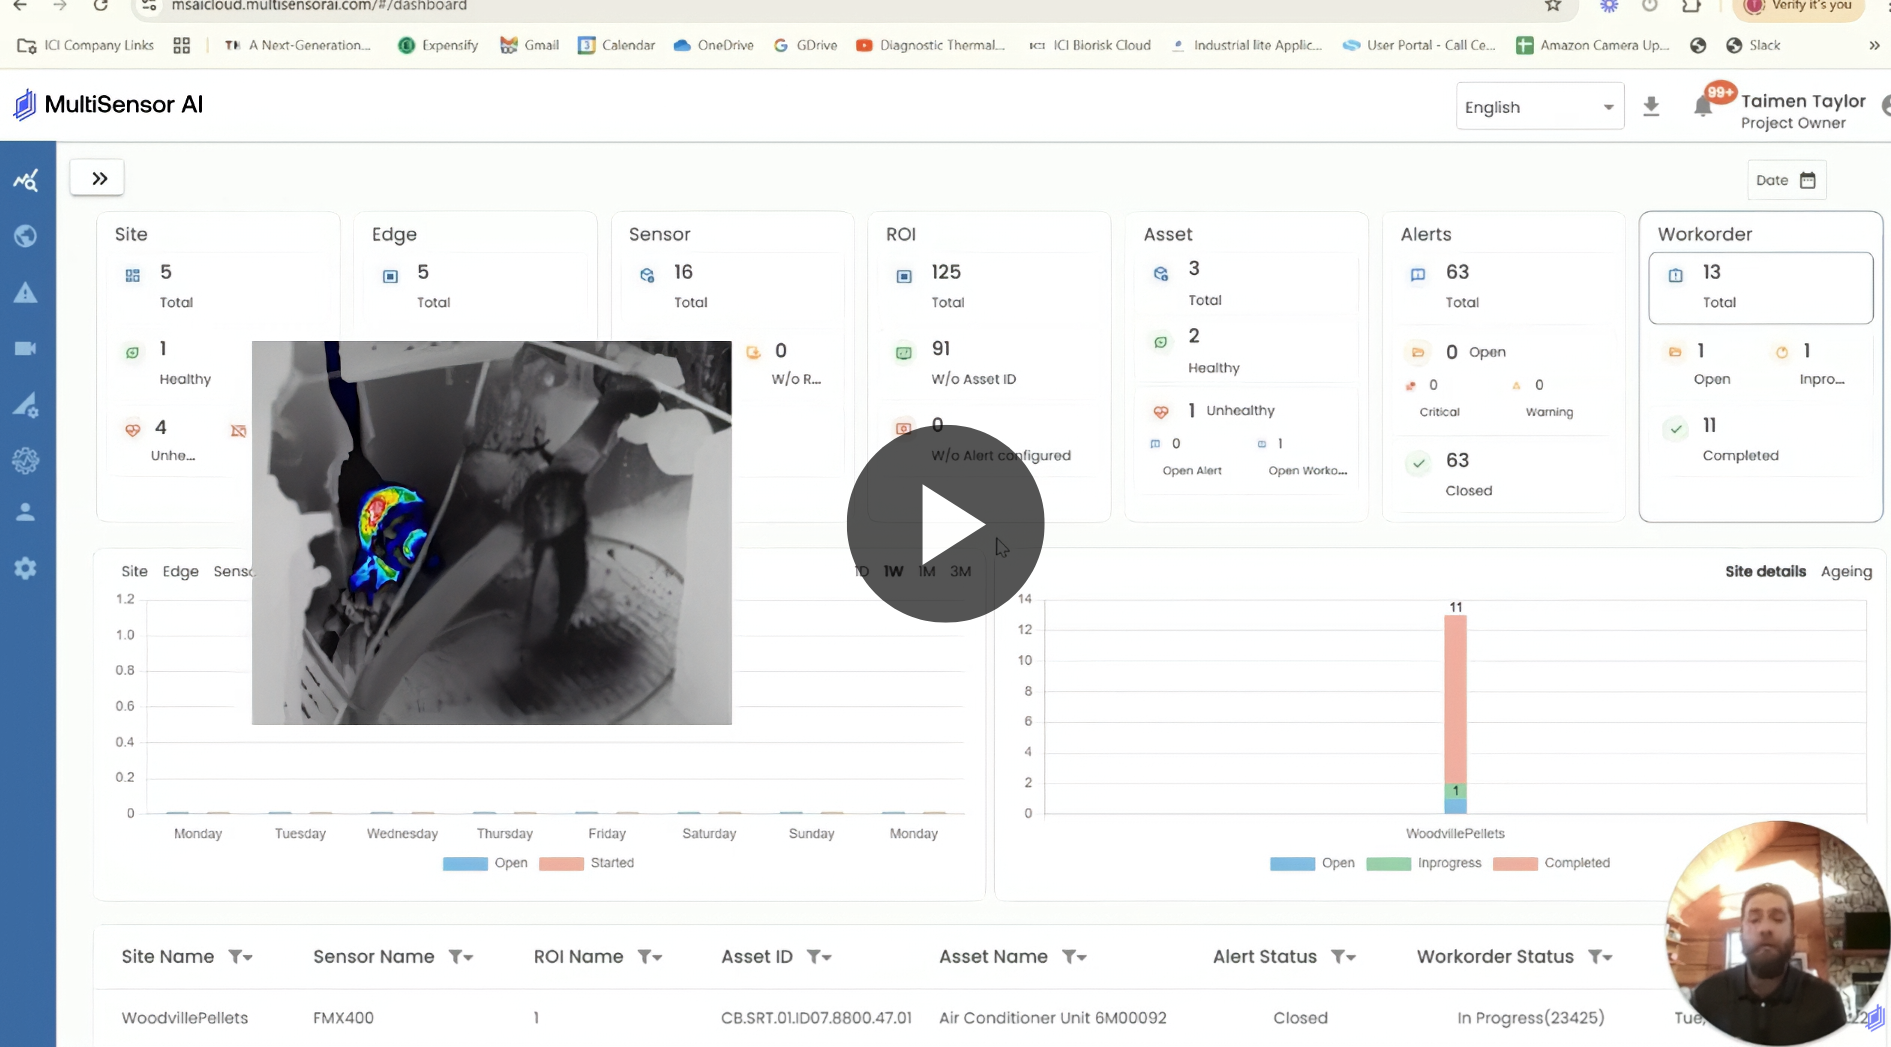This screenshot has height=1047, width=1891.
Task: Expand sidebar with double chevron button
Action: point(98,178)
